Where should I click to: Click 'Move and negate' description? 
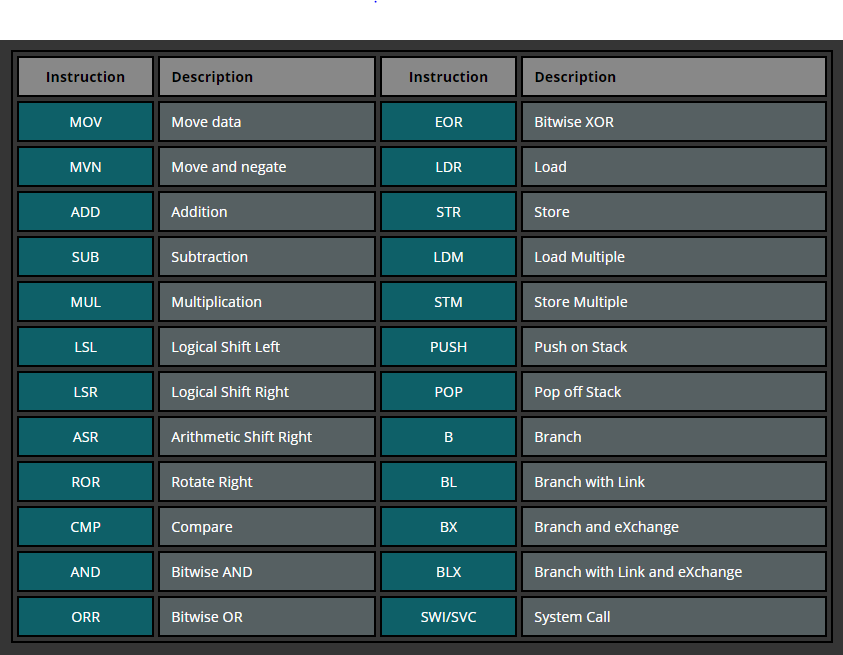(x=267, y=167)
